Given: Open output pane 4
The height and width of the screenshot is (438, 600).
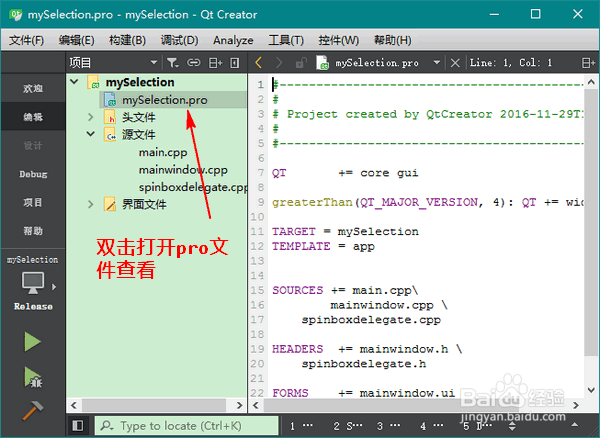Looking at the screenshot, I should tap(432, 426).
